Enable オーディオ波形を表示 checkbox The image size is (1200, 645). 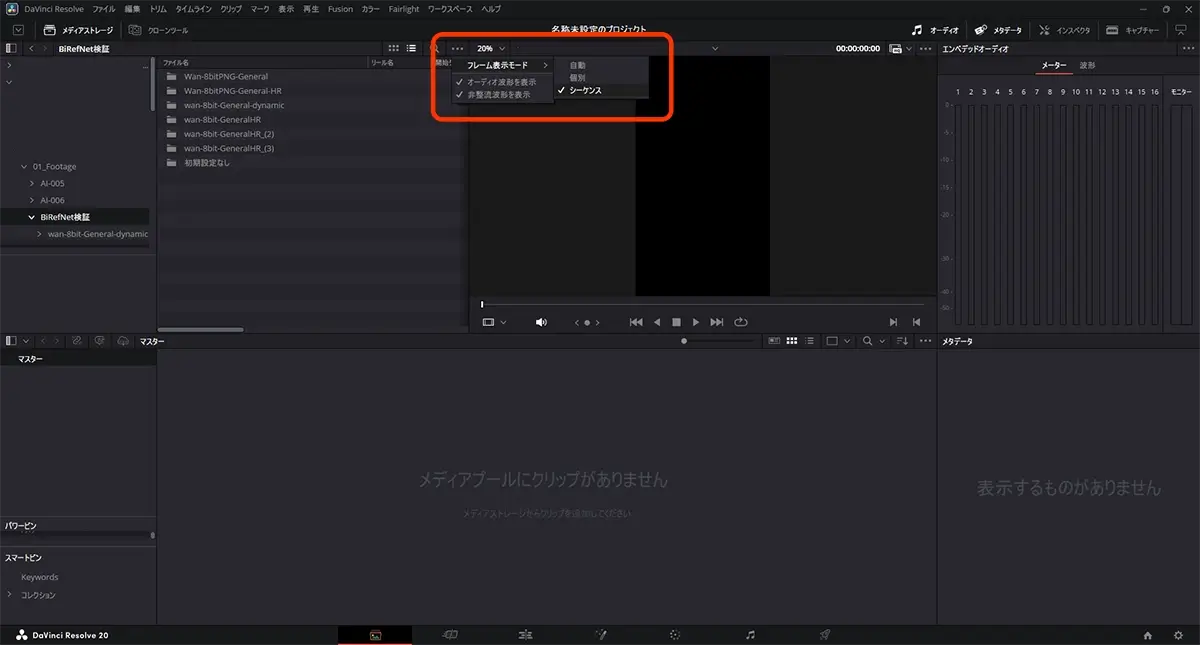[x=503, y=80]
